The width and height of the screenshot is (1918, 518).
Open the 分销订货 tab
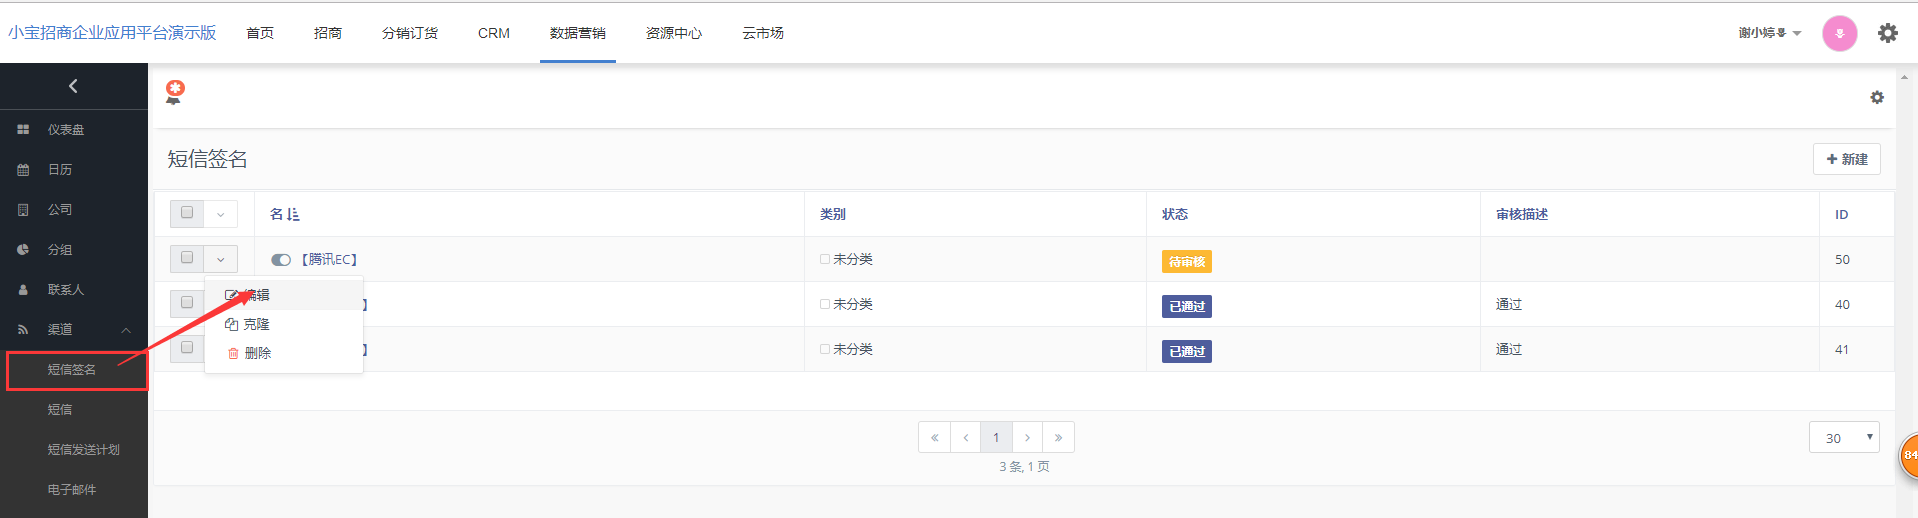point(410,33)
